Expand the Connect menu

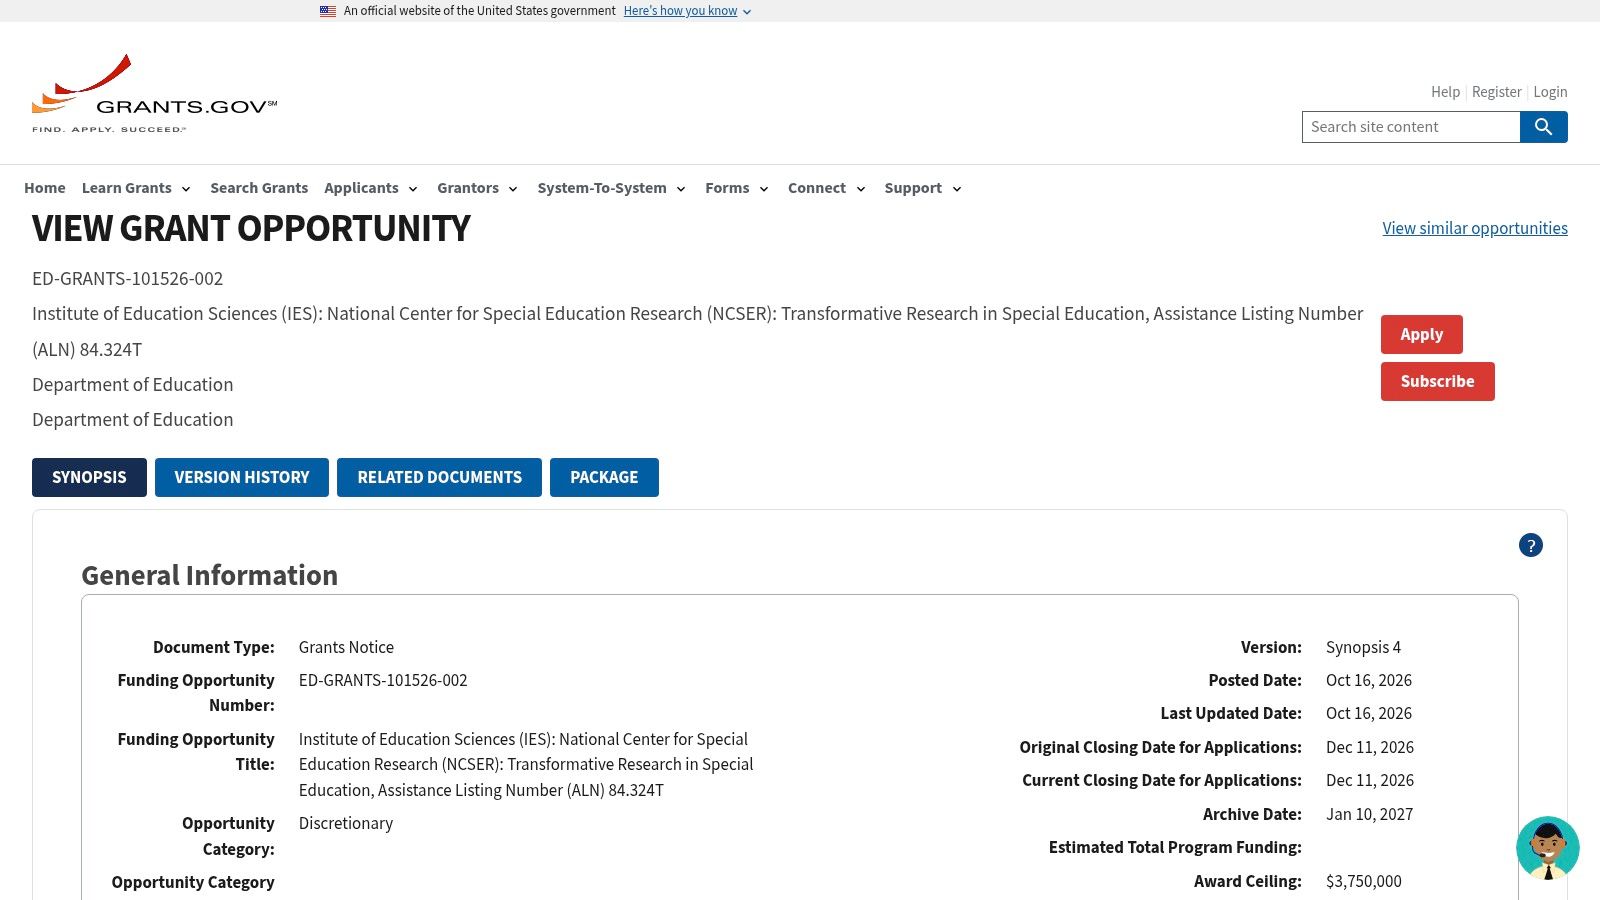(x=827, y=188)
